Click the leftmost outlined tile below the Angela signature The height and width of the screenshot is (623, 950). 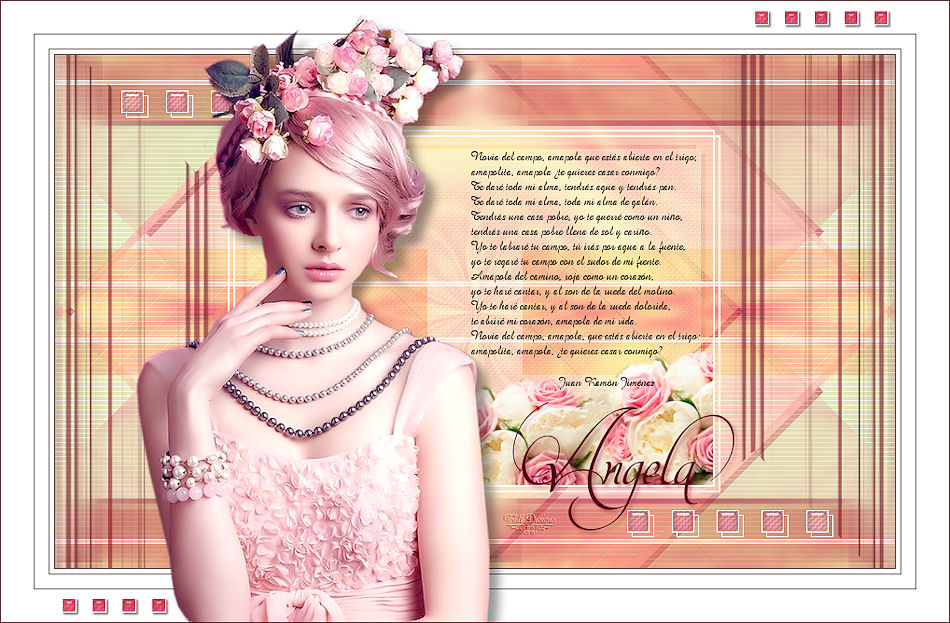tap(639, 522)
